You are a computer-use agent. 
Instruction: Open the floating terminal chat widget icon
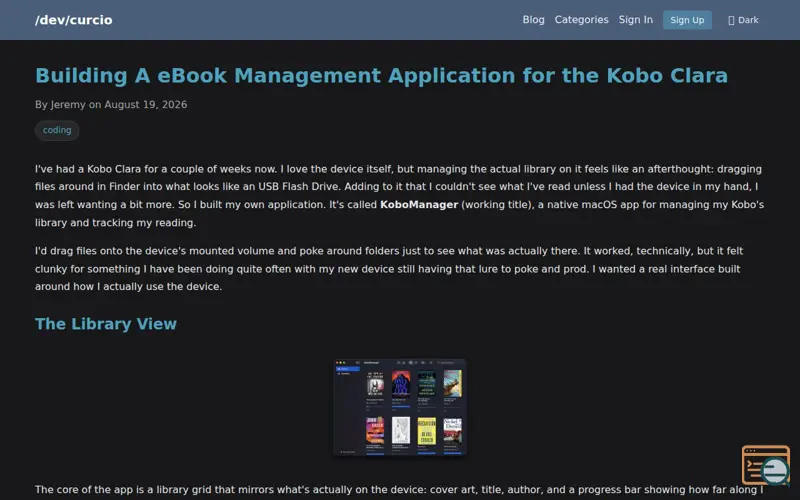click(766, 465)
